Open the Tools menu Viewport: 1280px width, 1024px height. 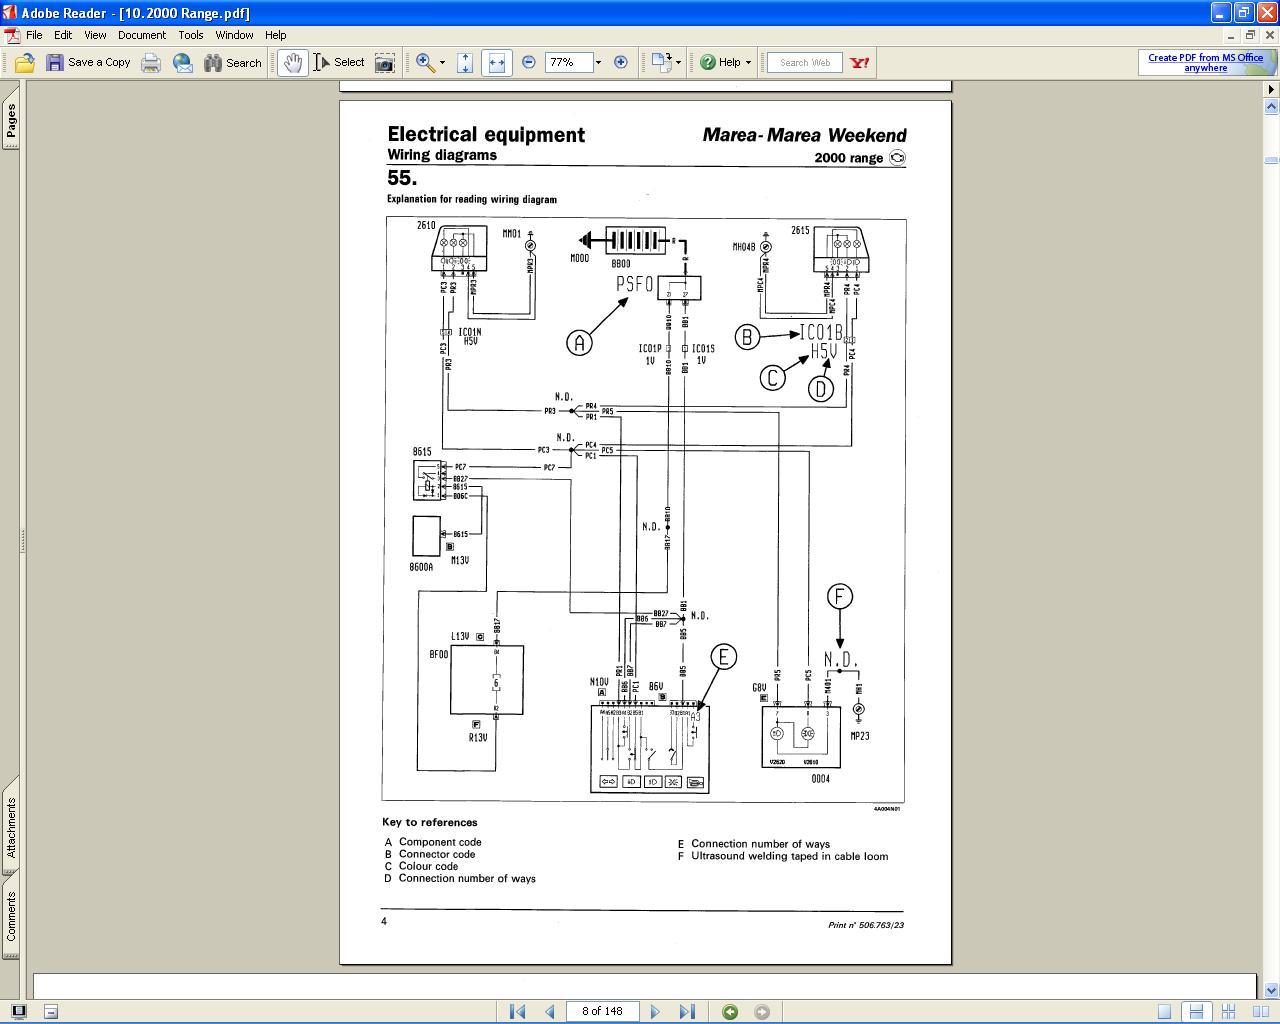191,34
